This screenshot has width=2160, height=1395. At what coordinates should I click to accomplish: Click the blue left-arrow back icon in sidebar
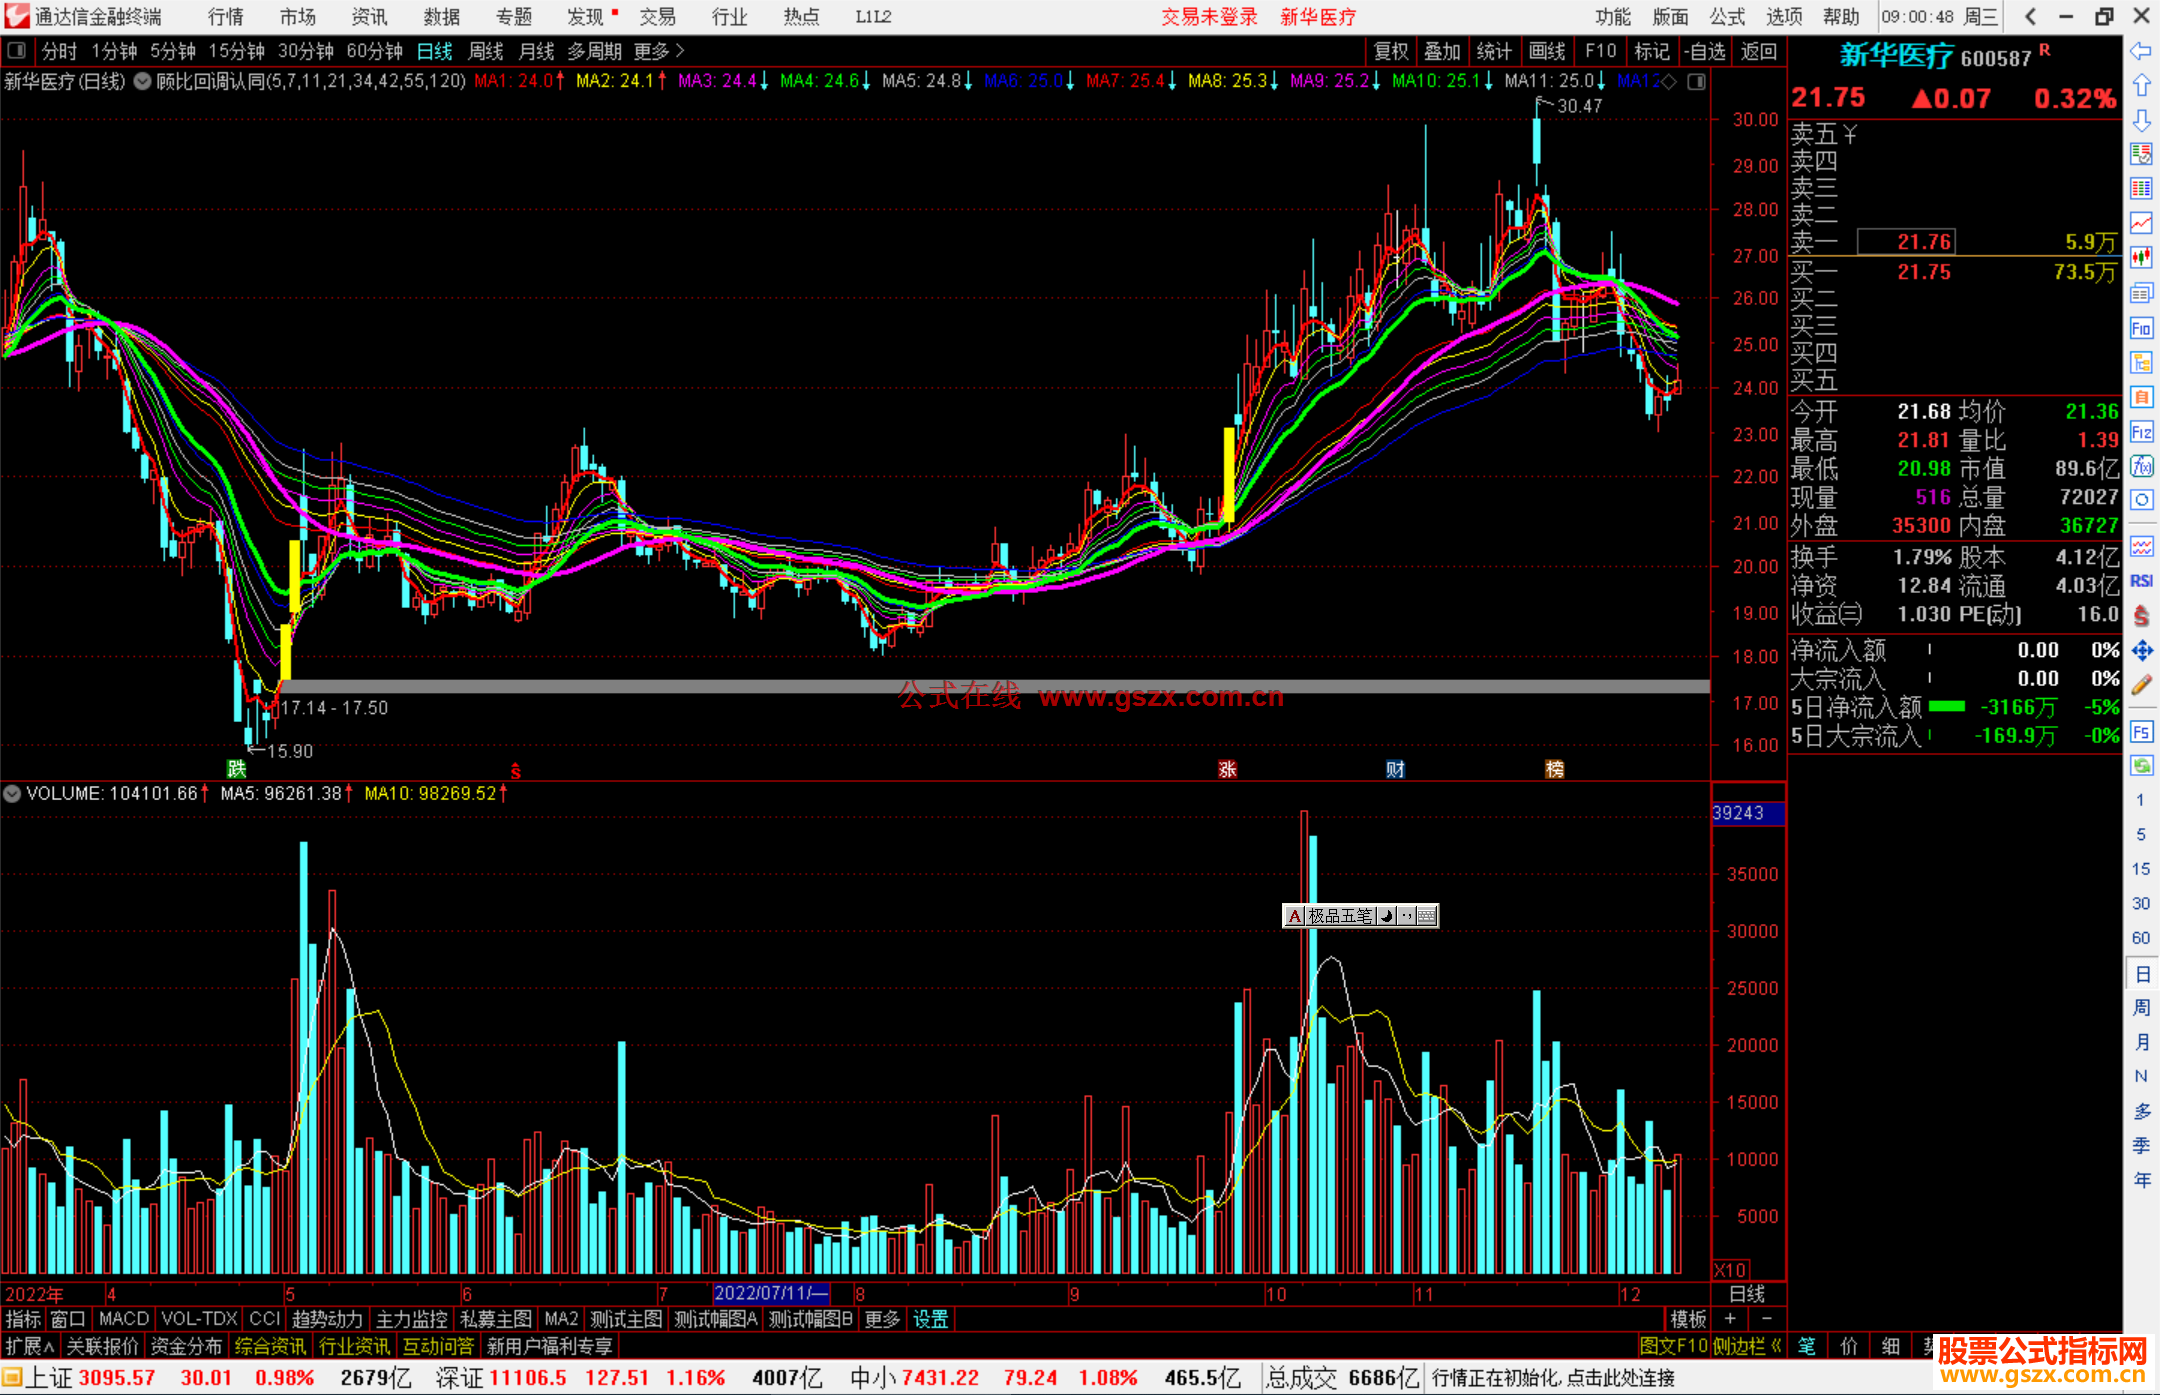point(2141,51)
